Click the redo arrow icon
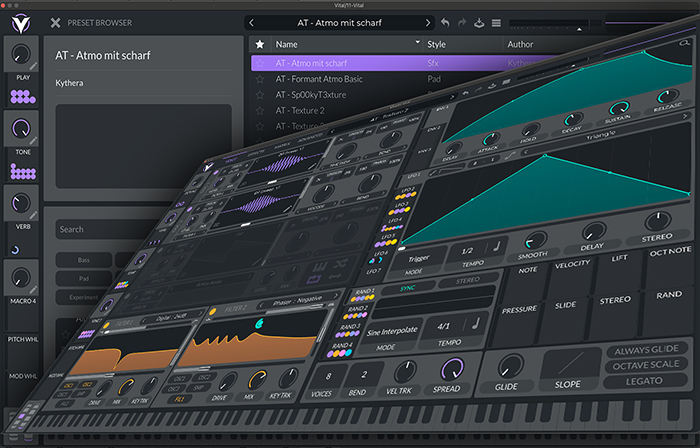 point(461,22)
